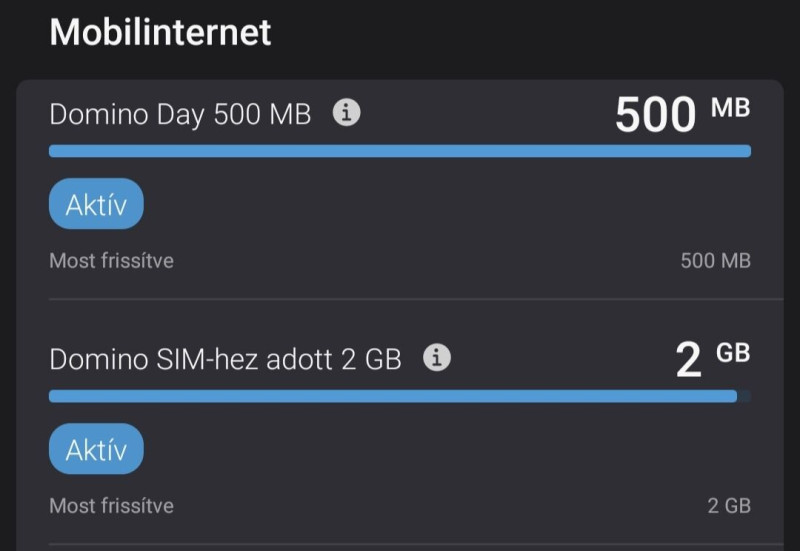
Task: Click the small 2 GB total label
Action: pos(729,506)
